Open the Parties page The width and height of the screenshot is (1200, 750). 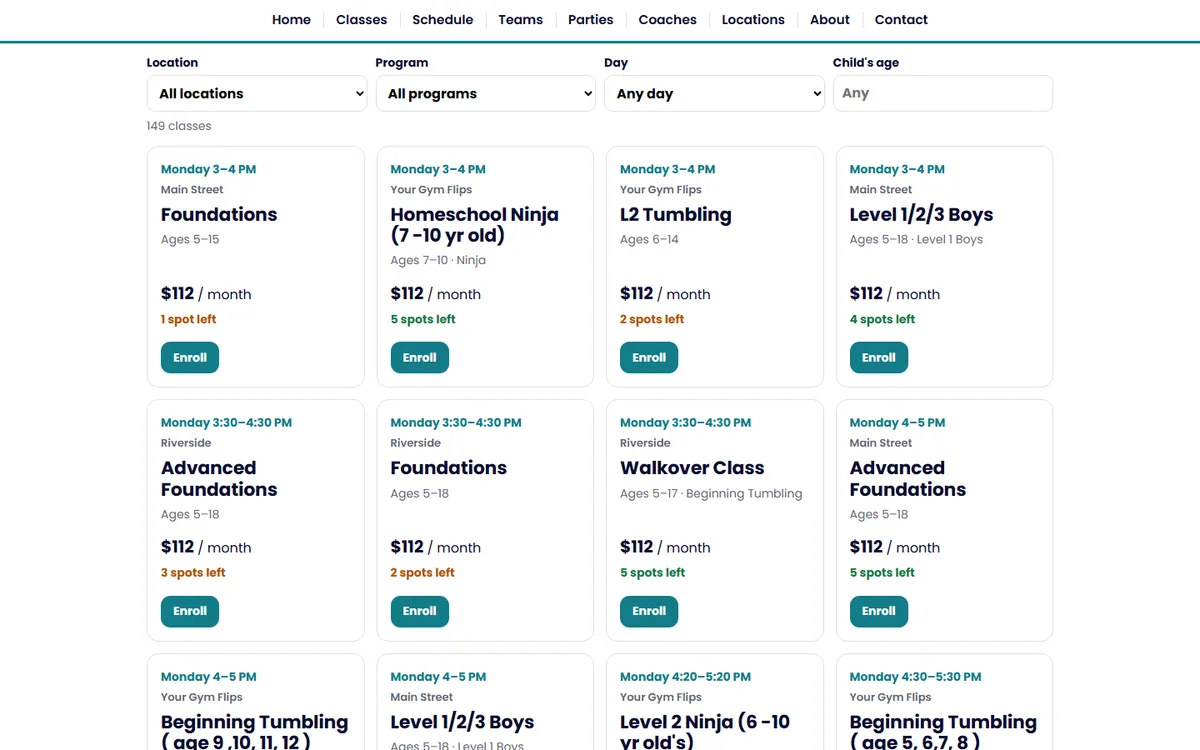point(591,20)
